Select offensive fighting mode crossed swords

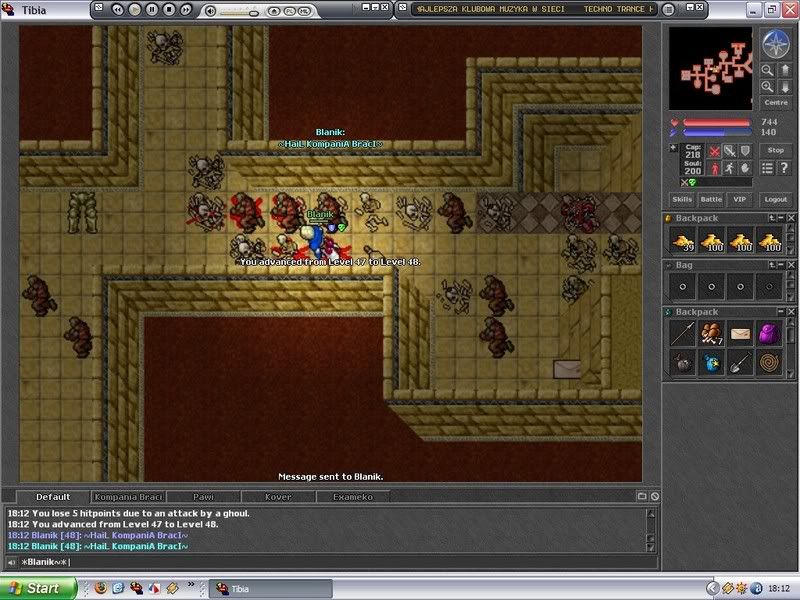point(715,151)
